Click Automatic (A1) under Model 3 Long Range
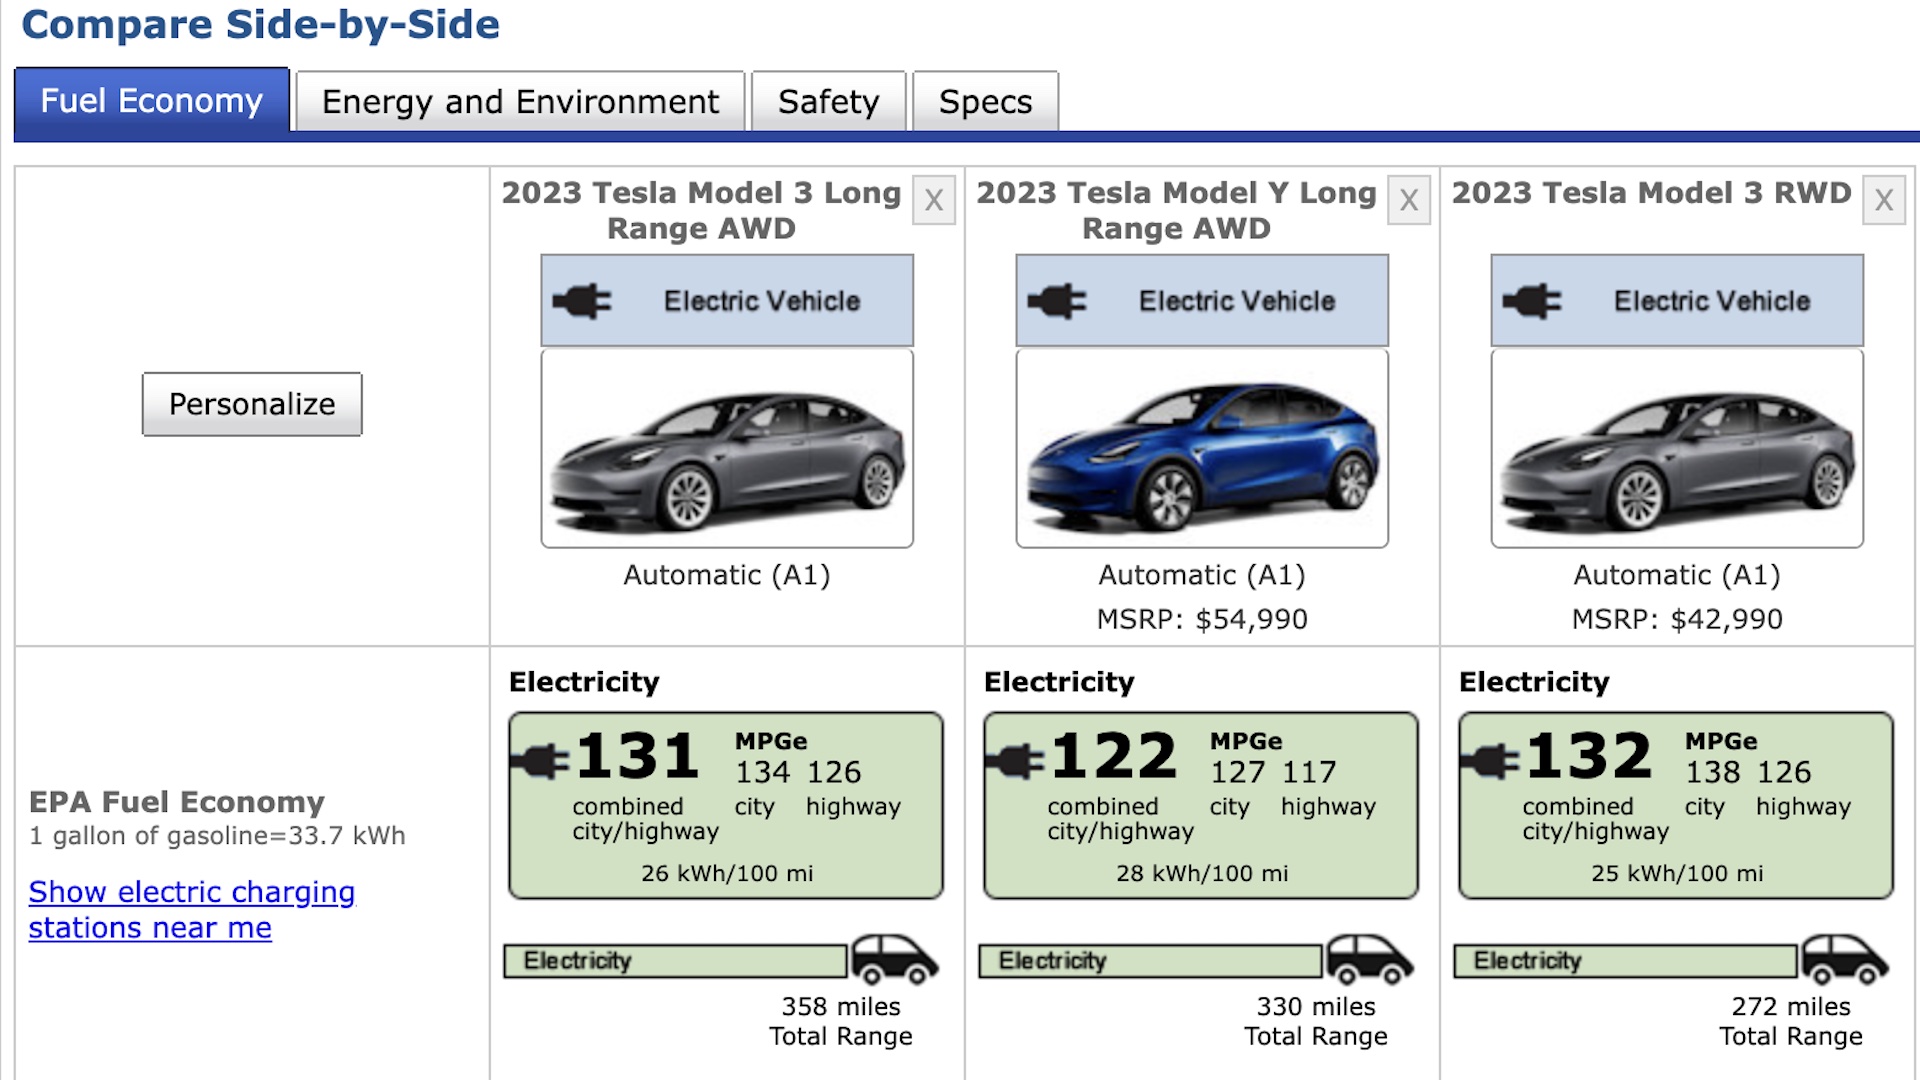 727,575
